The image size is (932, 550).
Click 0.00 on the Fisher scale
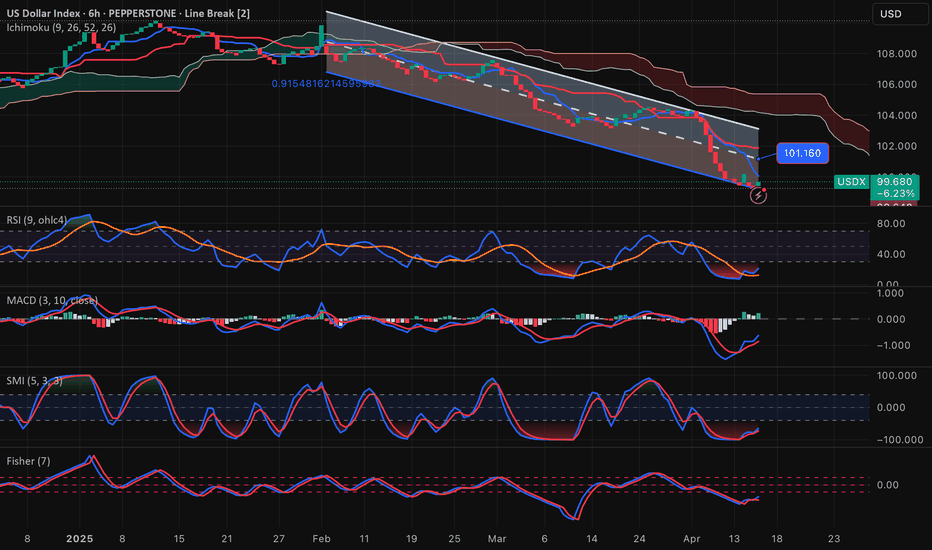tap(887, 485)
